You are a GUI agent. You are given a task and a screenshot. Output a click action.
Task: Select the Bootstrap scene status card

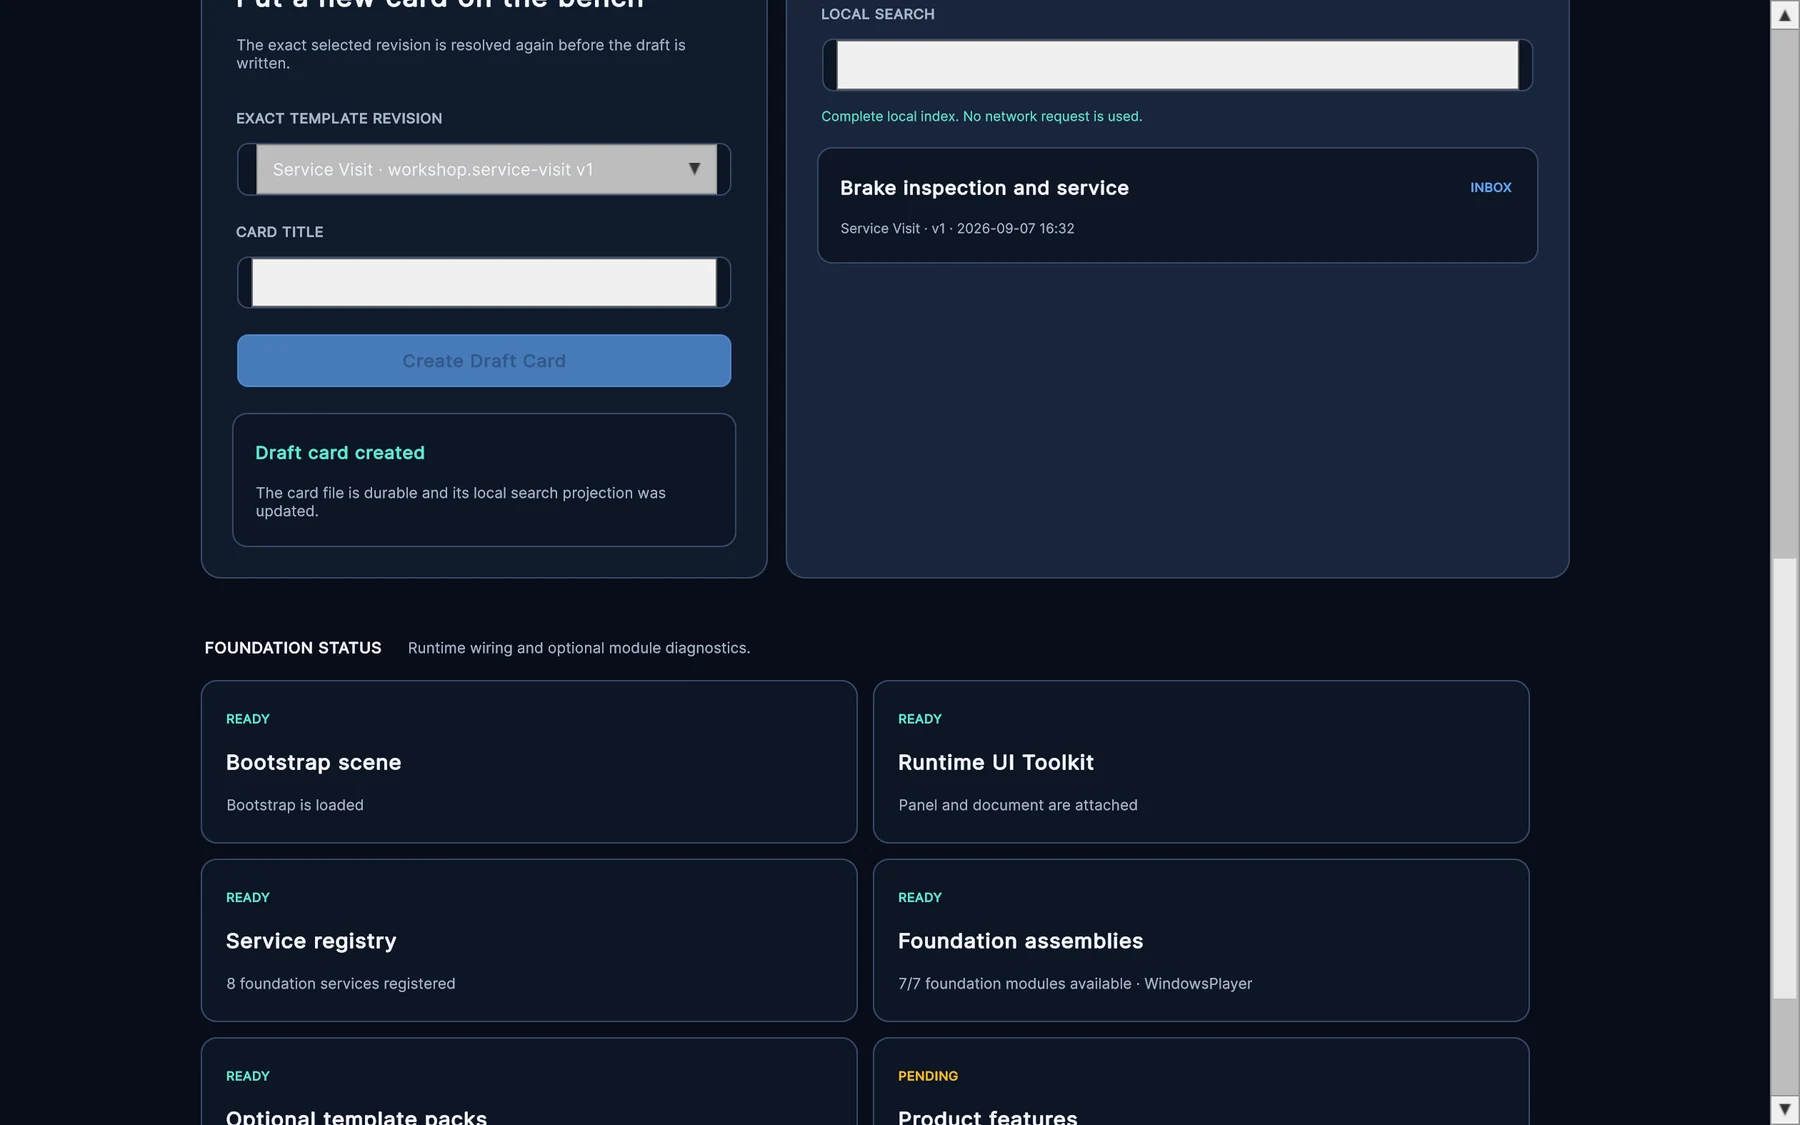tap(529, 762)
